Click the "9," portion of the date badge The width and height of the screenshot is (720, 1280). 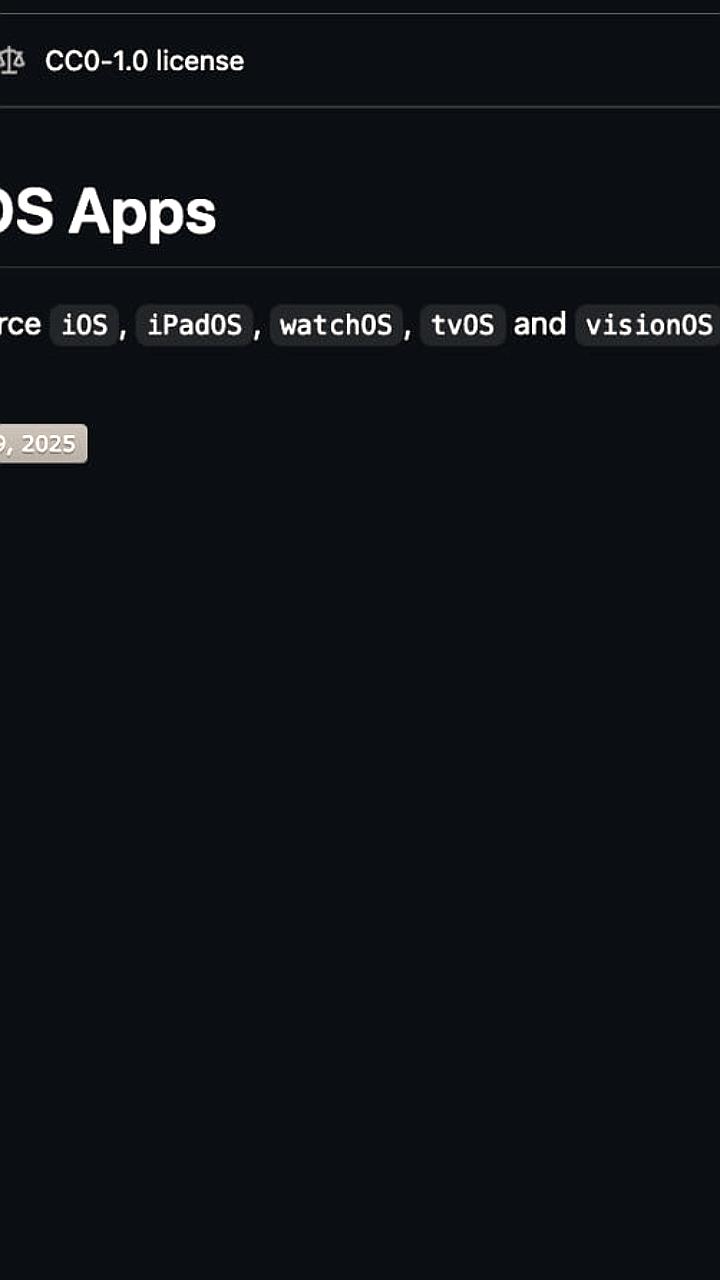[5, 444]
